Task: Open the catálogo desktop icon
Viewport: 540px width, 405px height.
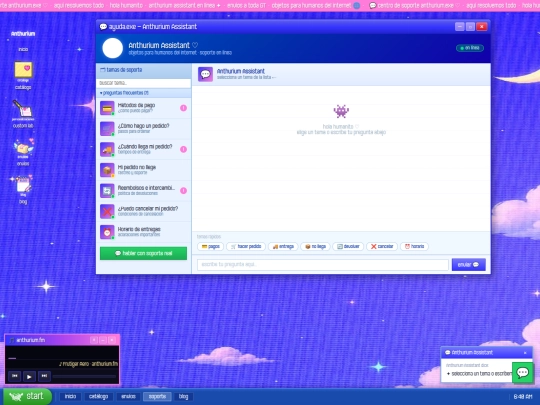Action: 23,75
